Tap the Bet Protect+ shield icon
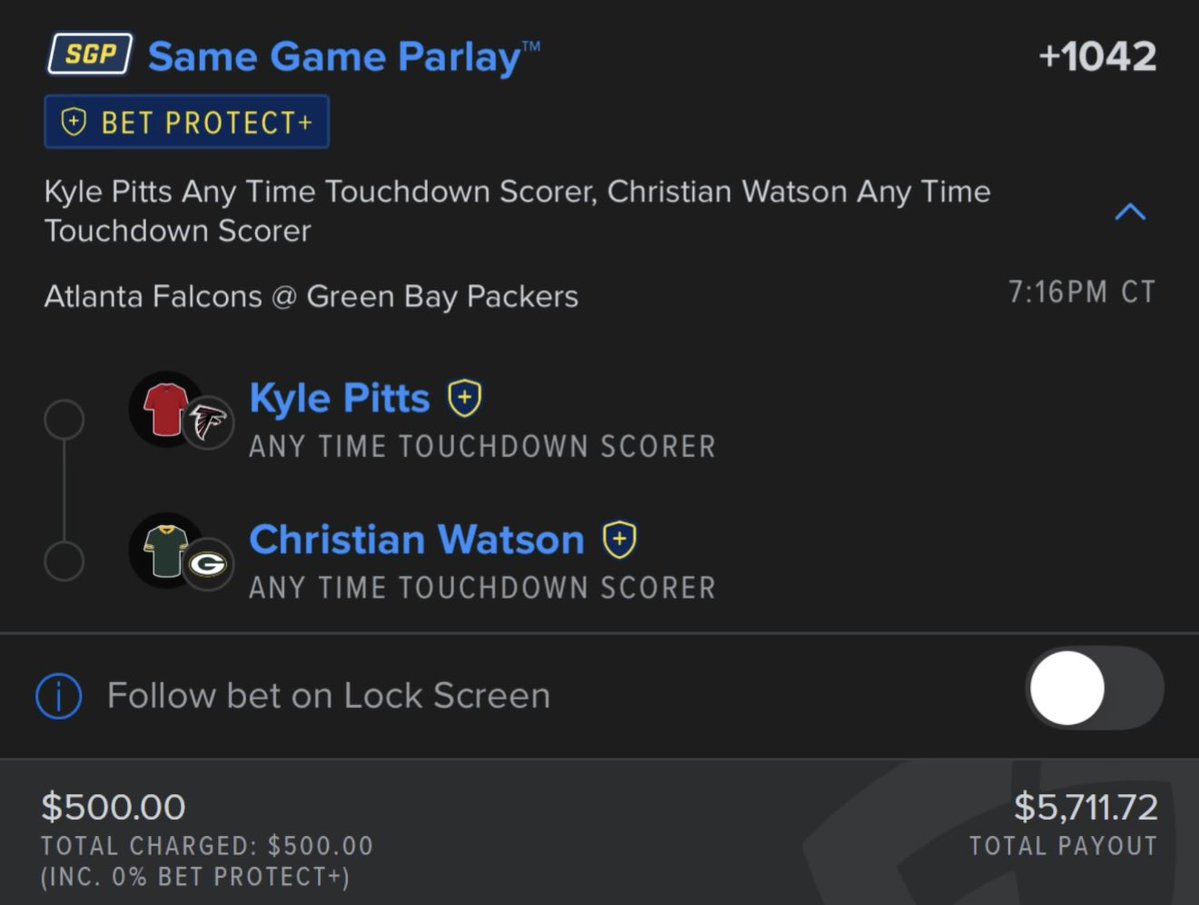The height and width of the screenshot is (905, 1199). pos(73,122)
